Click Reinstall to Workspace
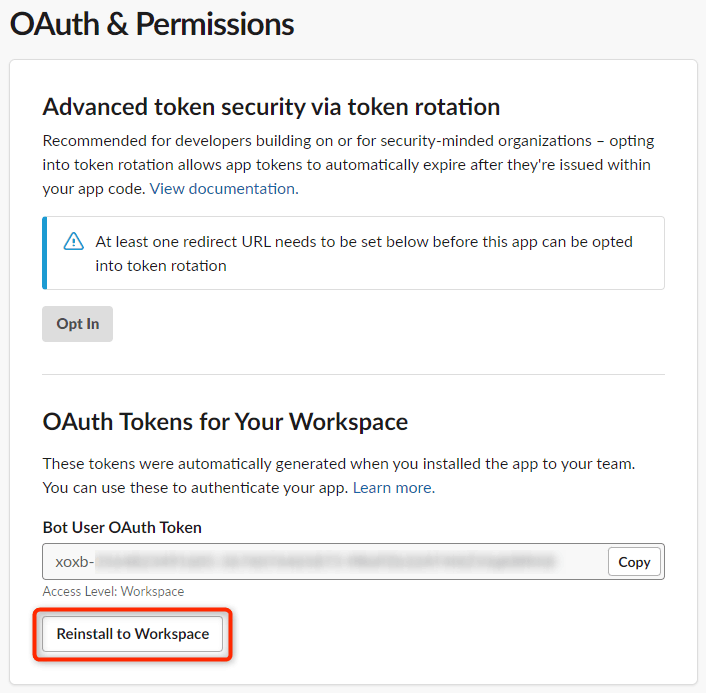The height and width of the screenshot is (693, 706). click(x=132, y=634)
